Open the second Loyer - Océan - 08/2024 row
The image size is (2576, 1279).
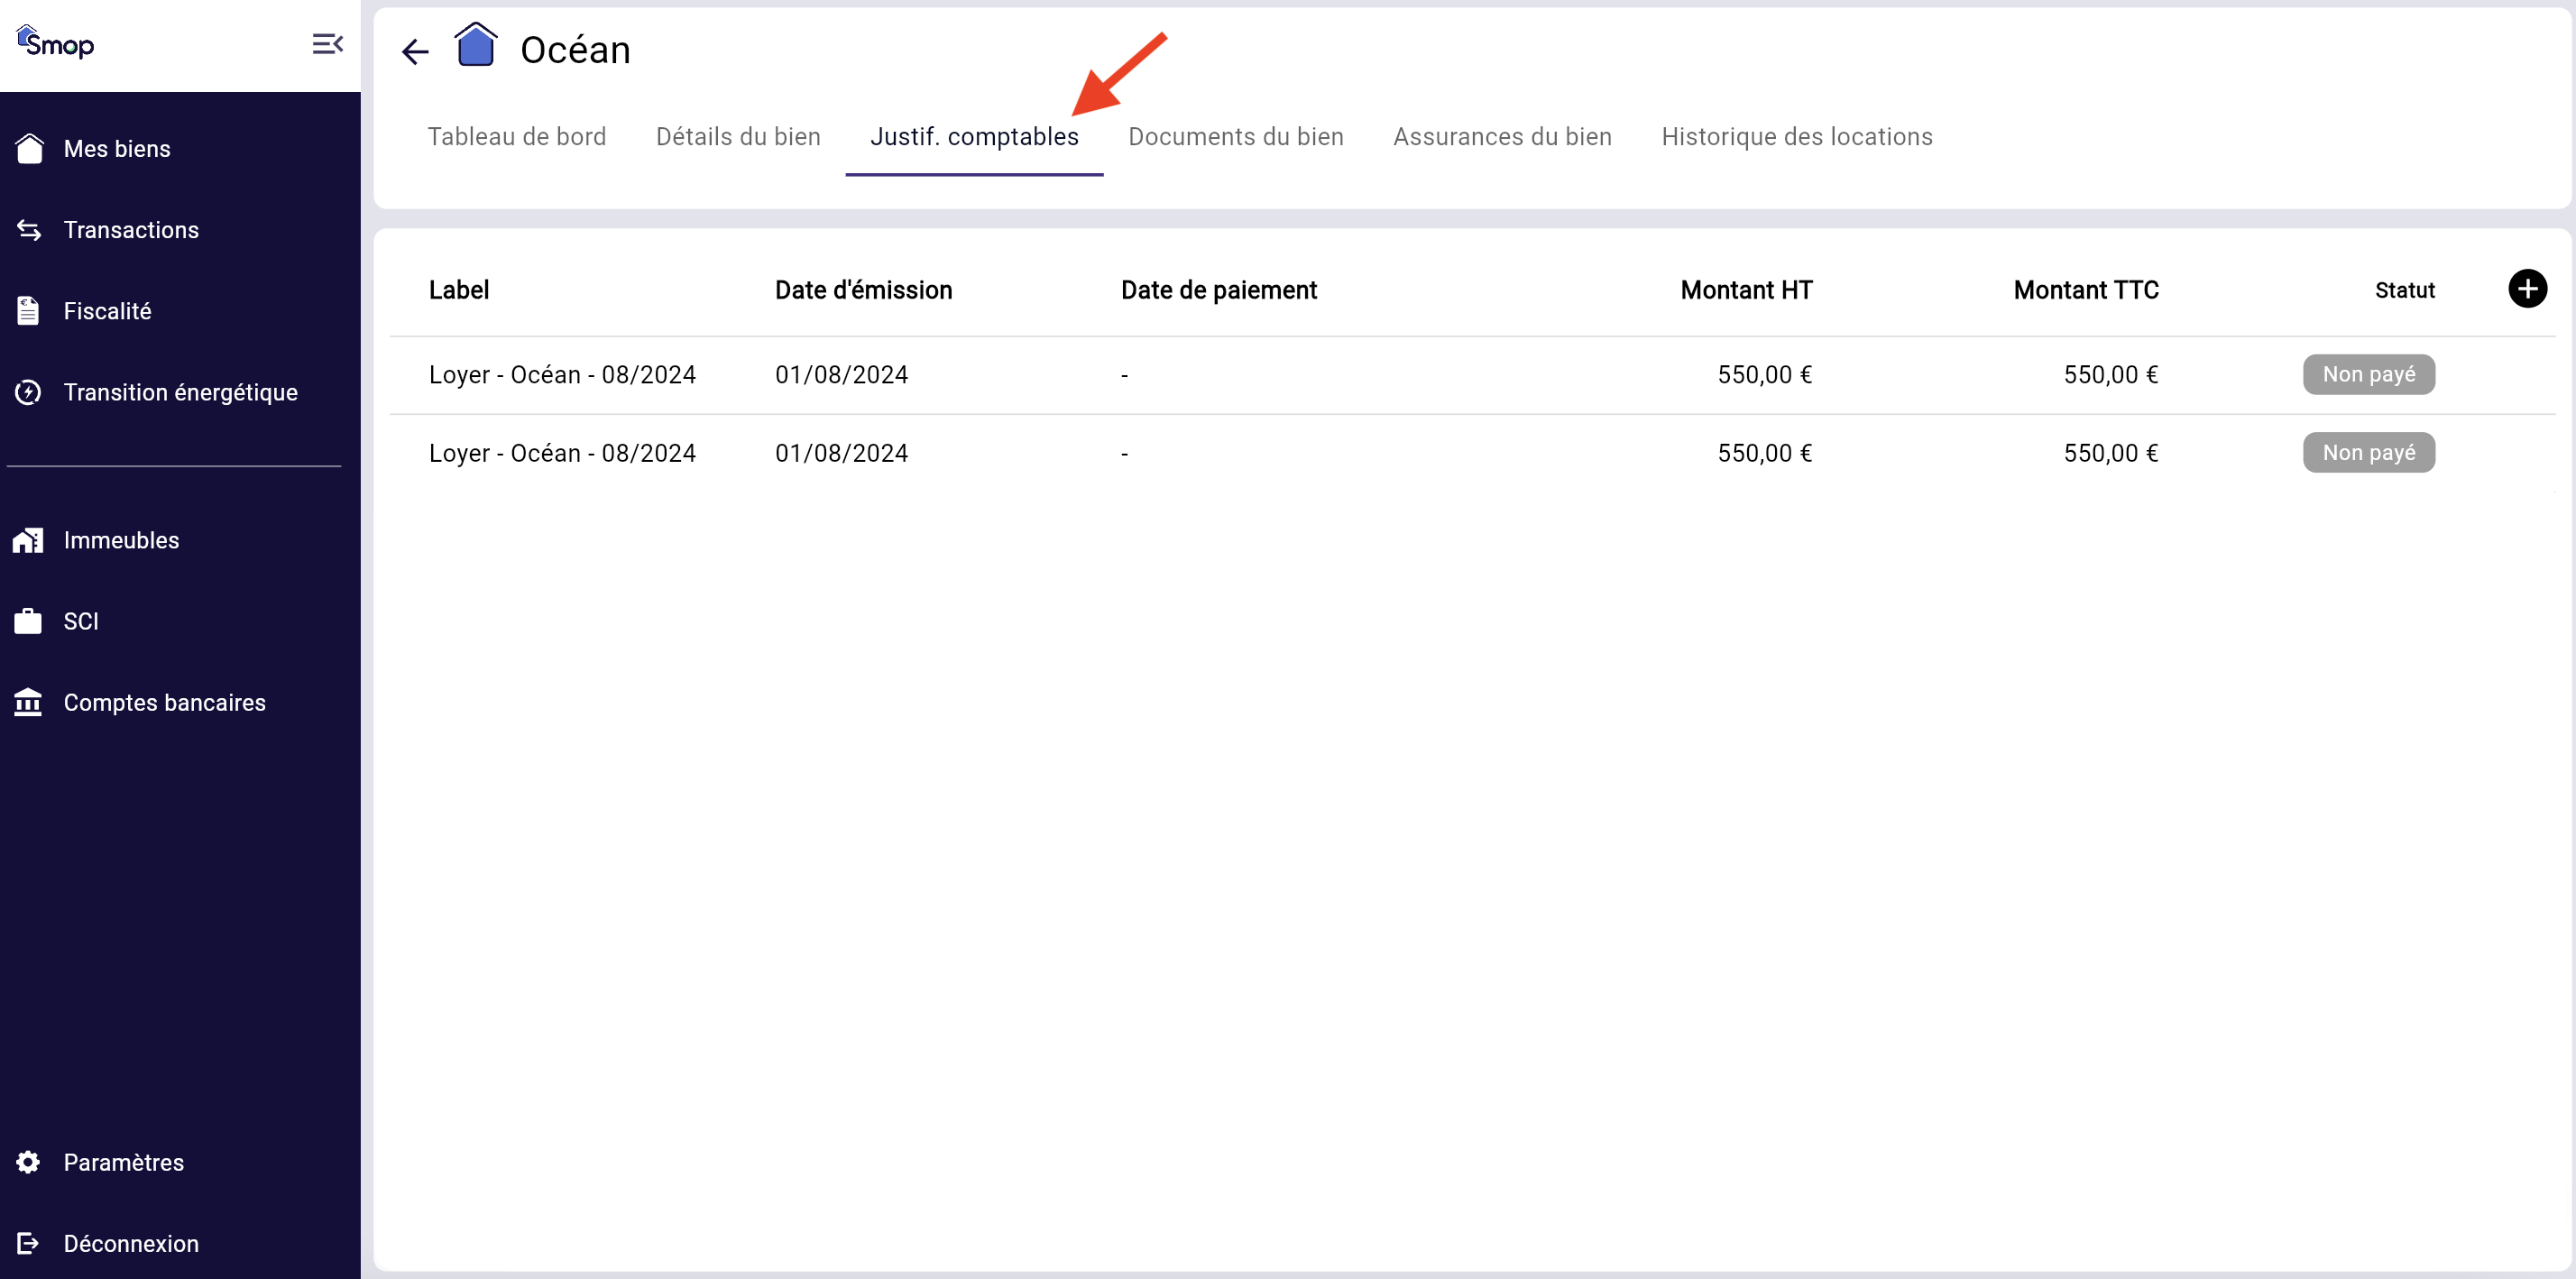click(x=562, y=453)
